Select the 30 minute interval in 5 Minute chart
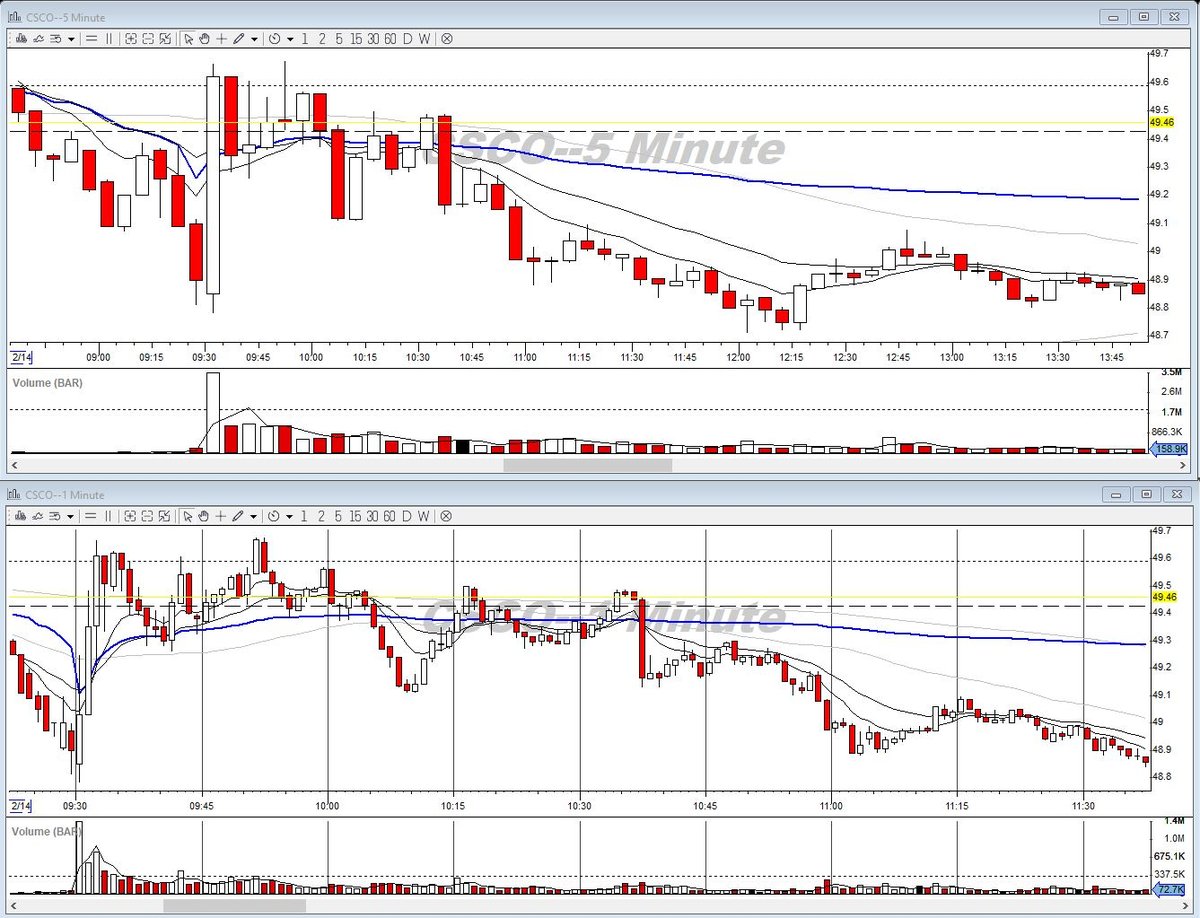 click(373, 39)
